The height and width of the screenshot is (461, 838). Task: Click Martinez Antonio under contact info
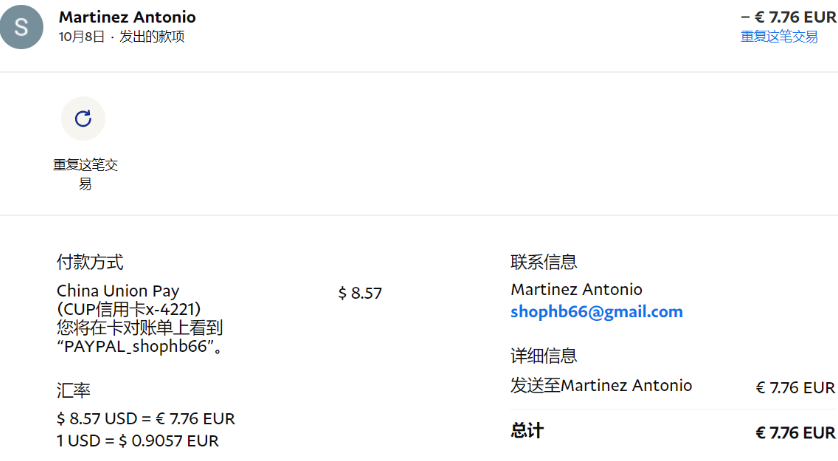(576, 289)
